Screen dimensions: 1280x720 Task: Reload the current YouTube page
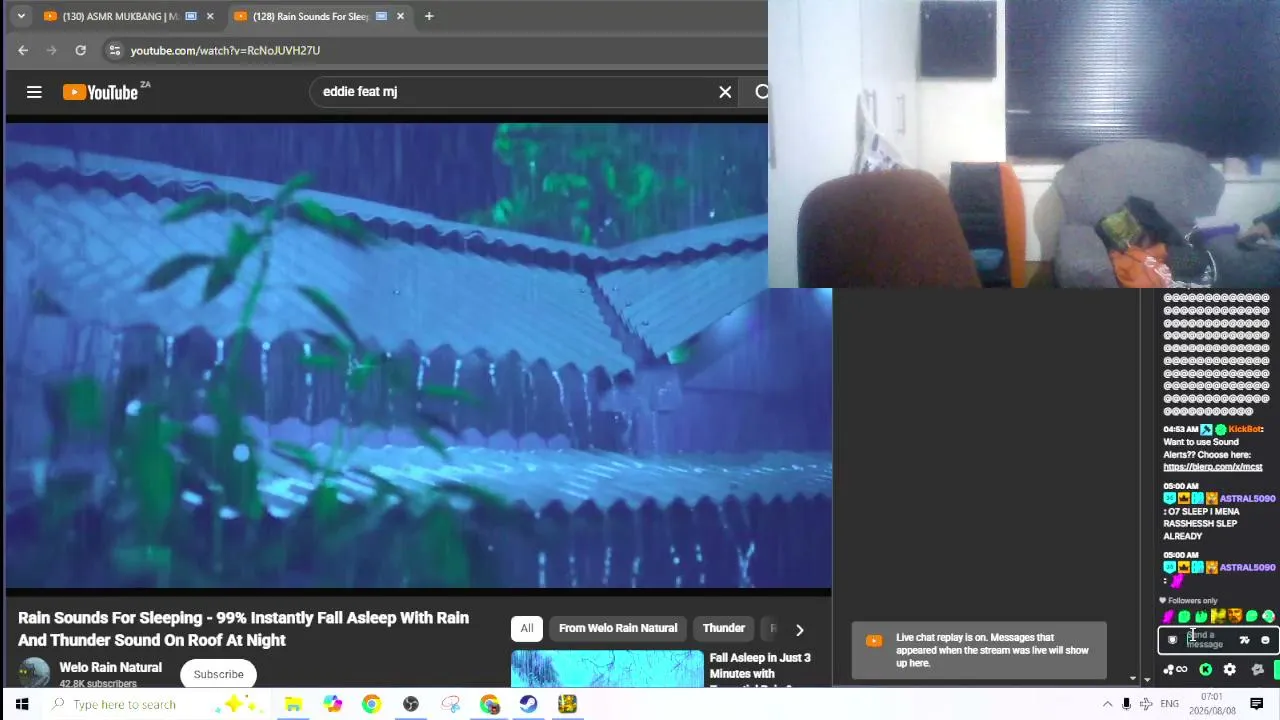[x=80, y=50]
